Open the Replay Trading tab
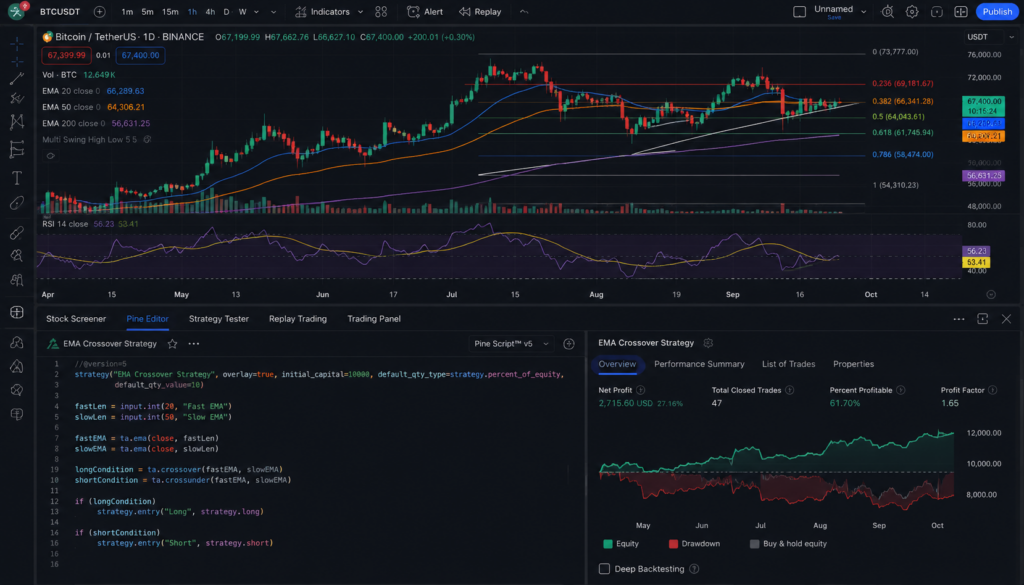 [x=298, y=319]
